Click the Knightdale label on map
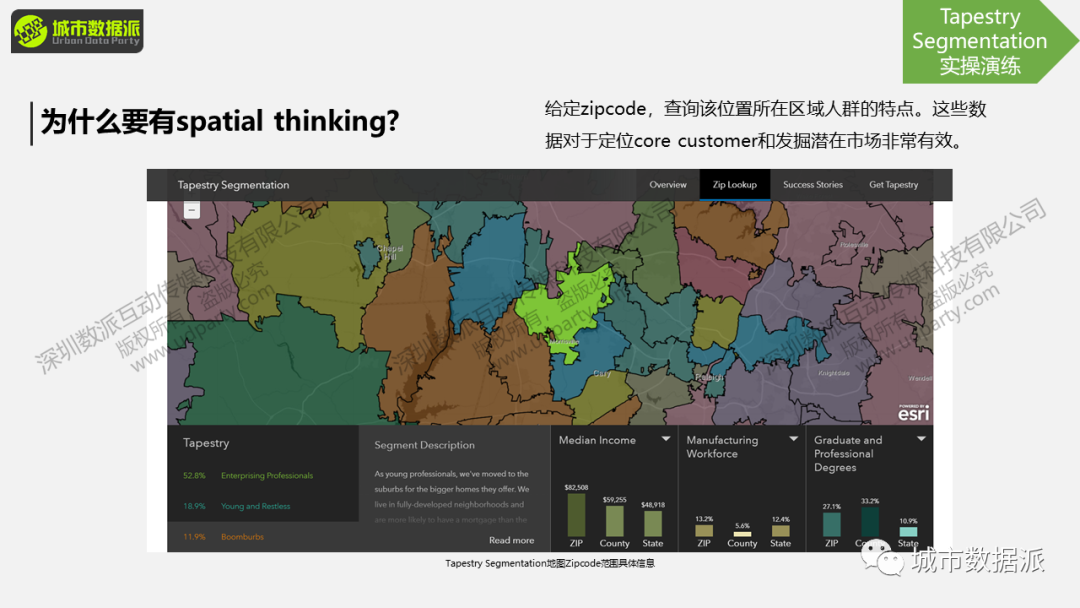 click(833, 373)
